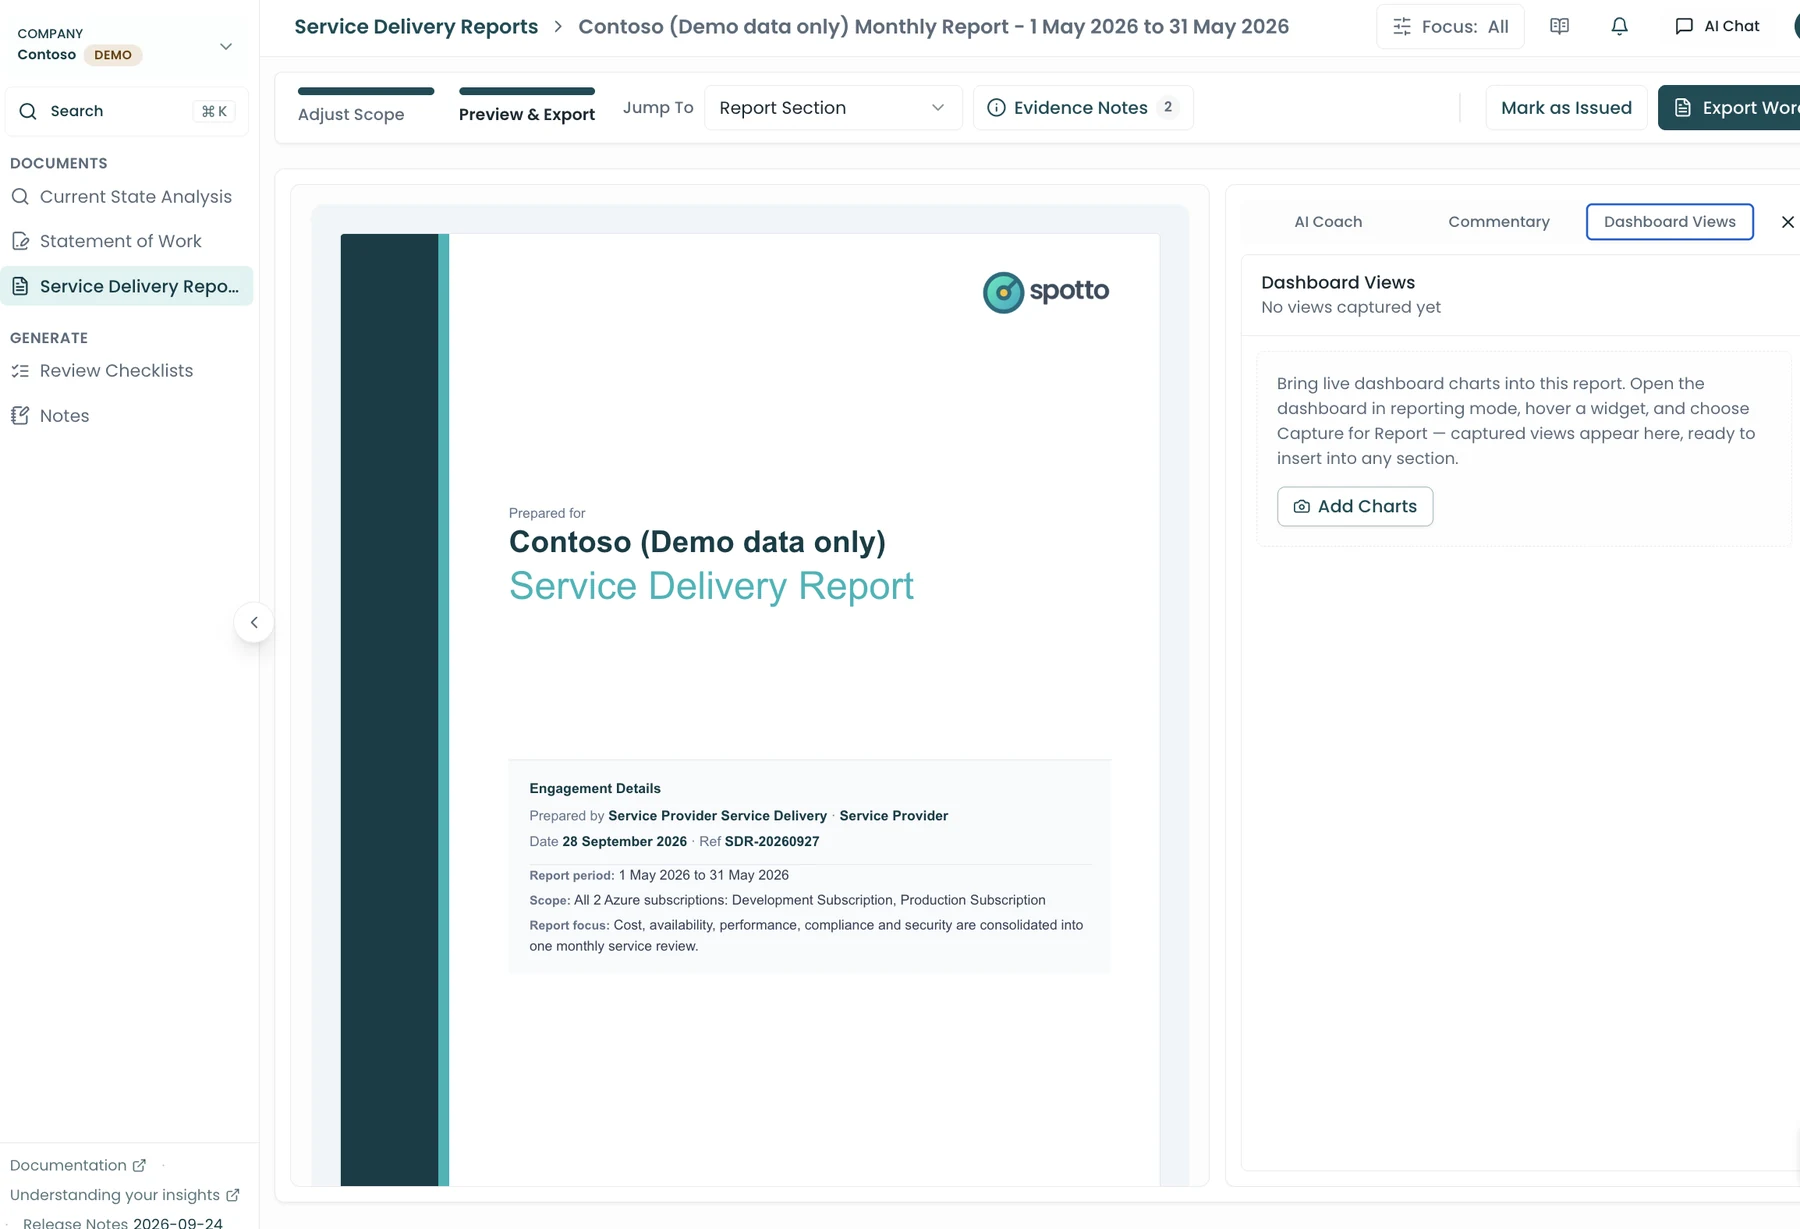Expand the Contoso company switcher
The width and height of the screenshot is (1800, 1229).
pos(126,45)
